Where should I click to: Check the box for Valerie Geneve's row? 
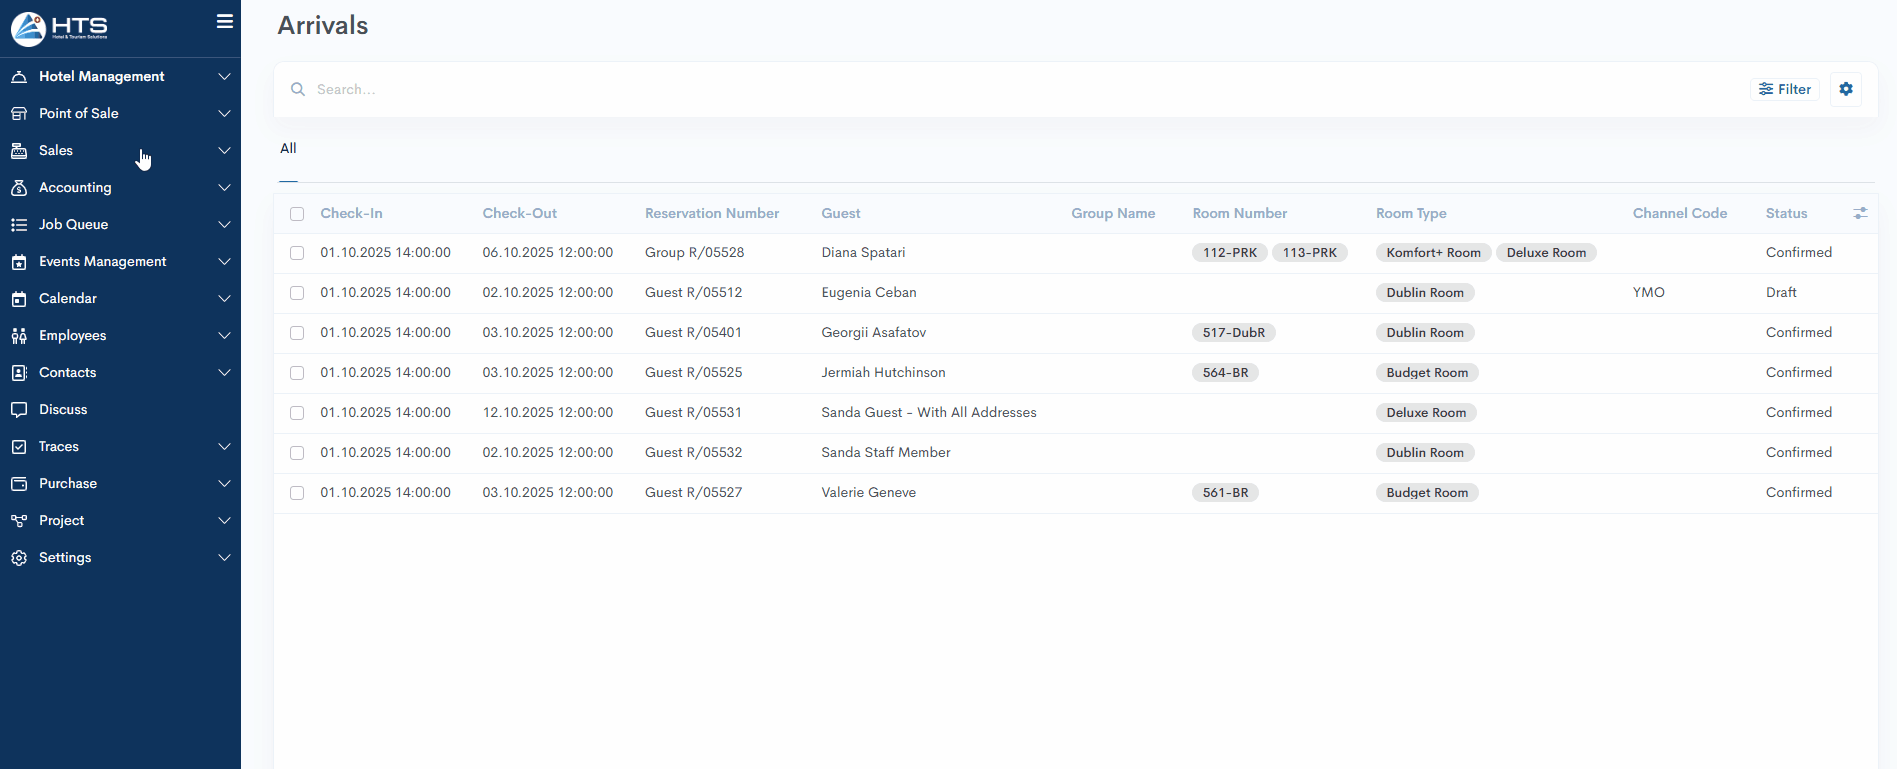tap(297, 493)
